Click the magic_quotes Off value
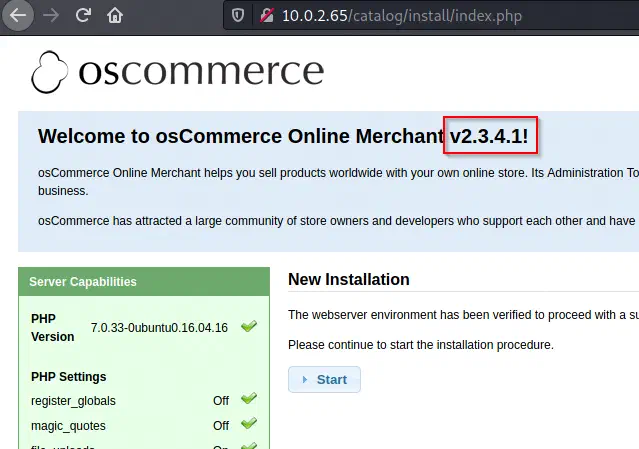639x449 pixels. tap(221, 426)
